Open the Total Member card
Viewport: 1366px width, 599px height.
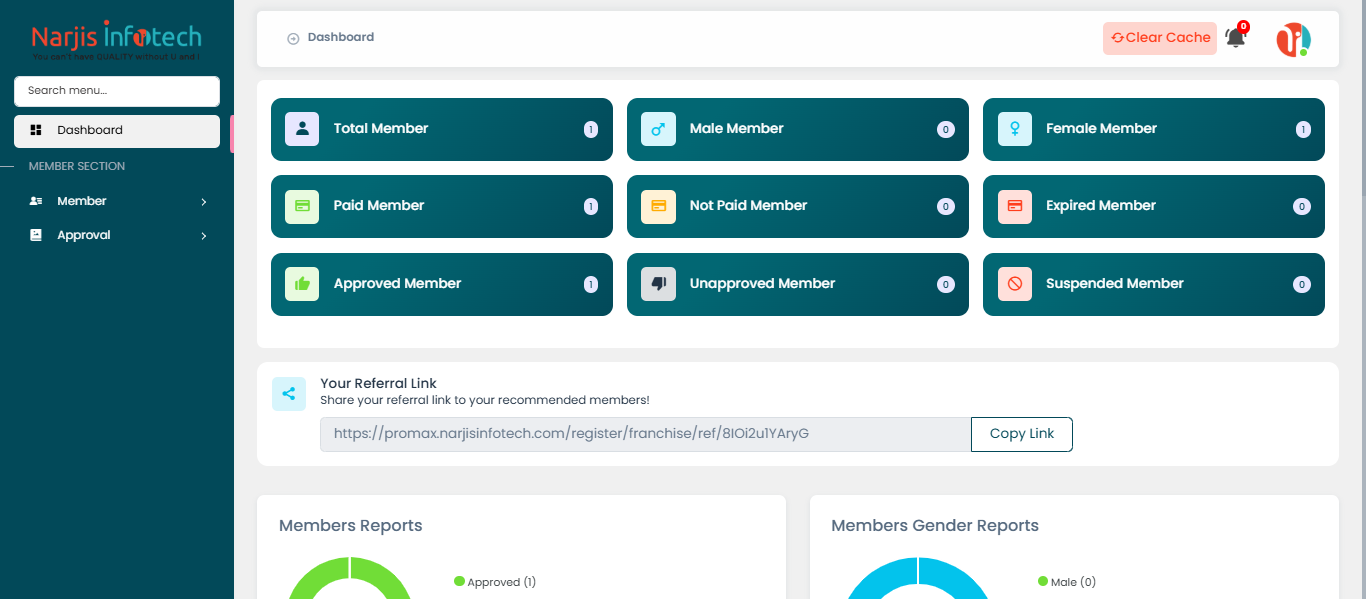442,129
